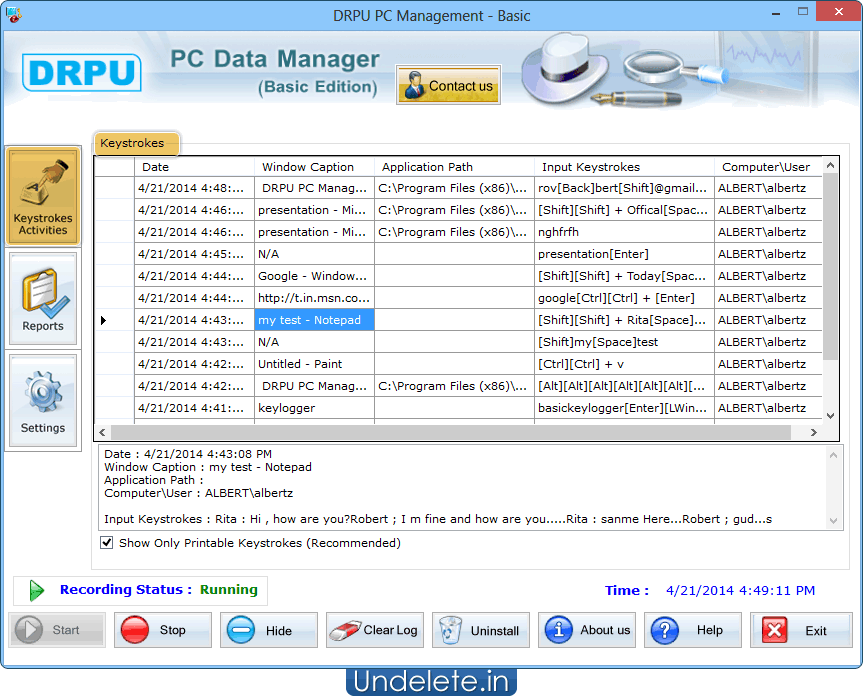Select 'http://t.in.msn.co...' caption cell
Image resolution: width=863 pixels, height=696 pixels.
[x=314, y=298]
